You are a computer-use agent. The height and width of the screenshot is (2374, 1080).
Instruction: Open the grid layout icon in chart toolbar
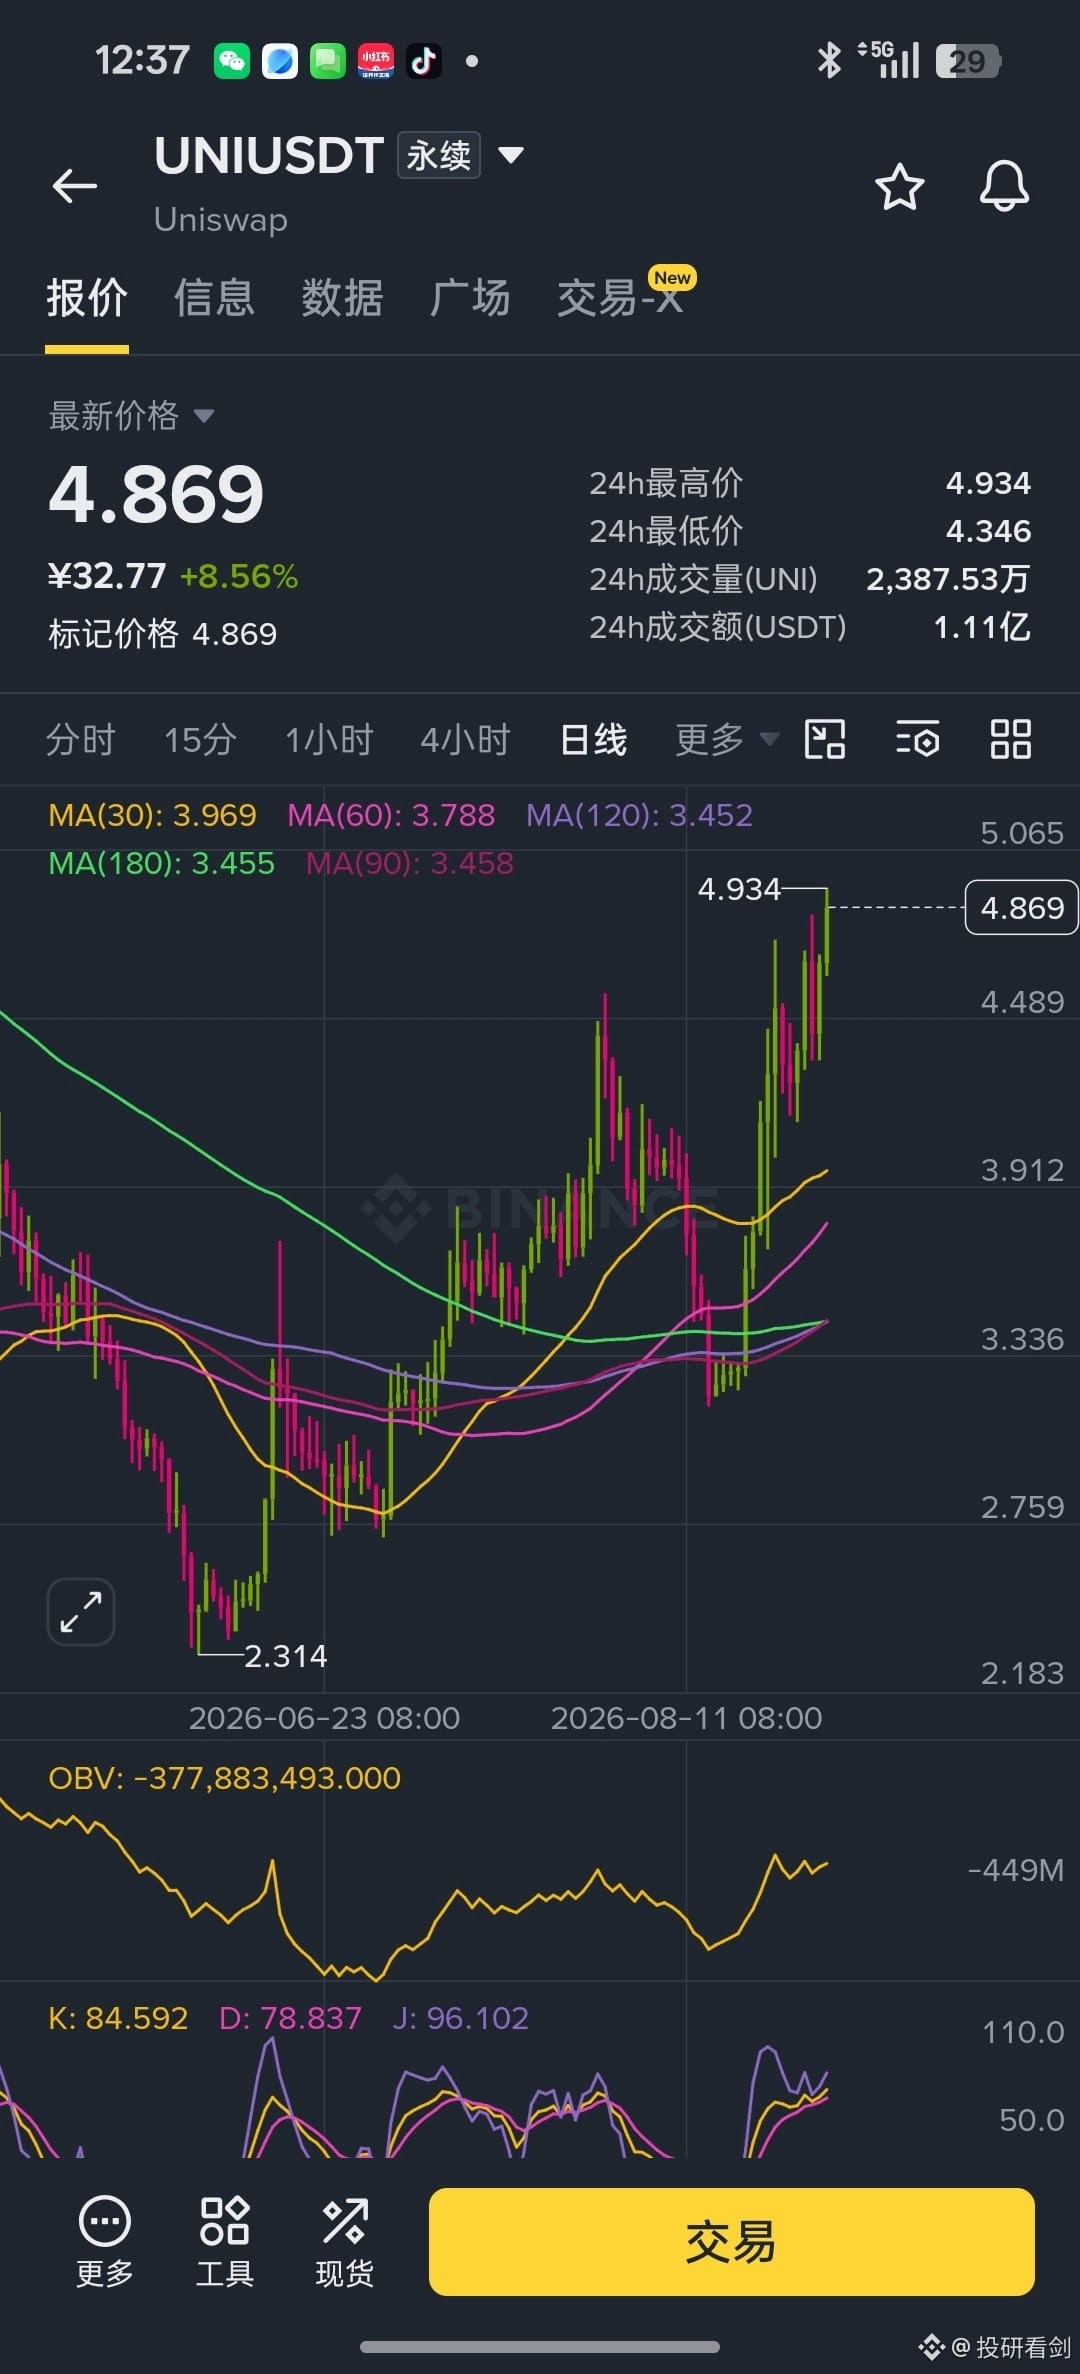1010,740
